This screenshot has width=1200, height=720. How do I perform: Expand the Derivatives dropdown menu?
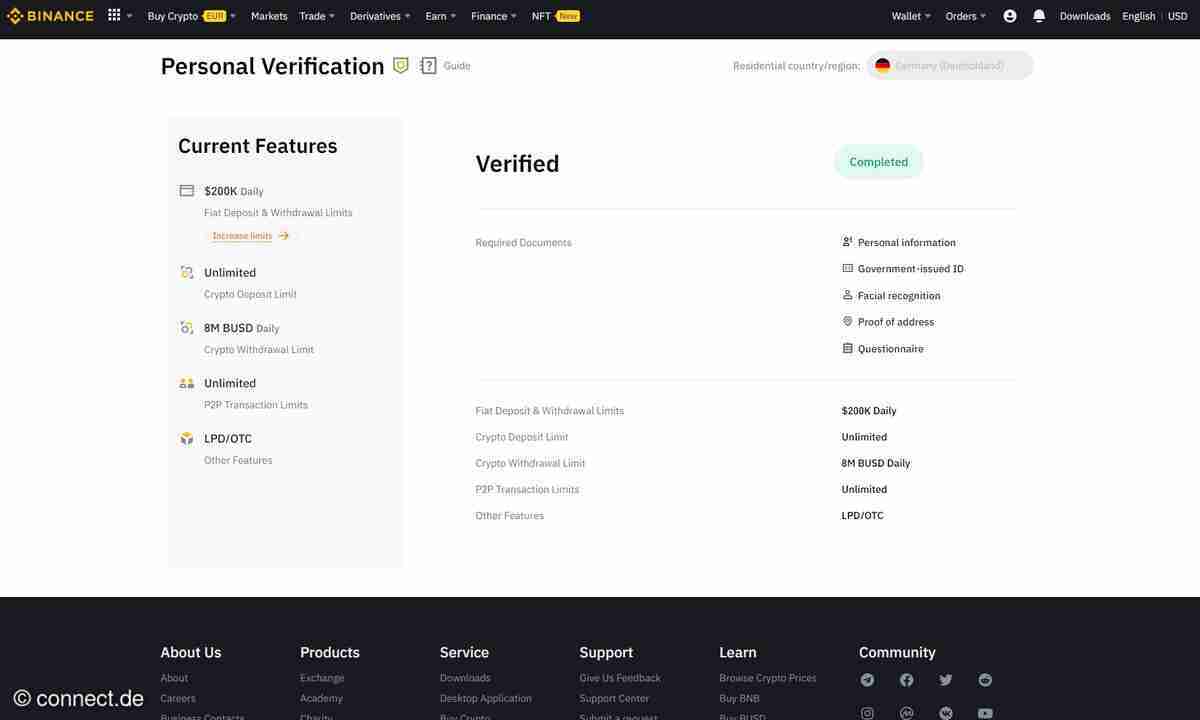pyautogui.click(x=380, y=16)
